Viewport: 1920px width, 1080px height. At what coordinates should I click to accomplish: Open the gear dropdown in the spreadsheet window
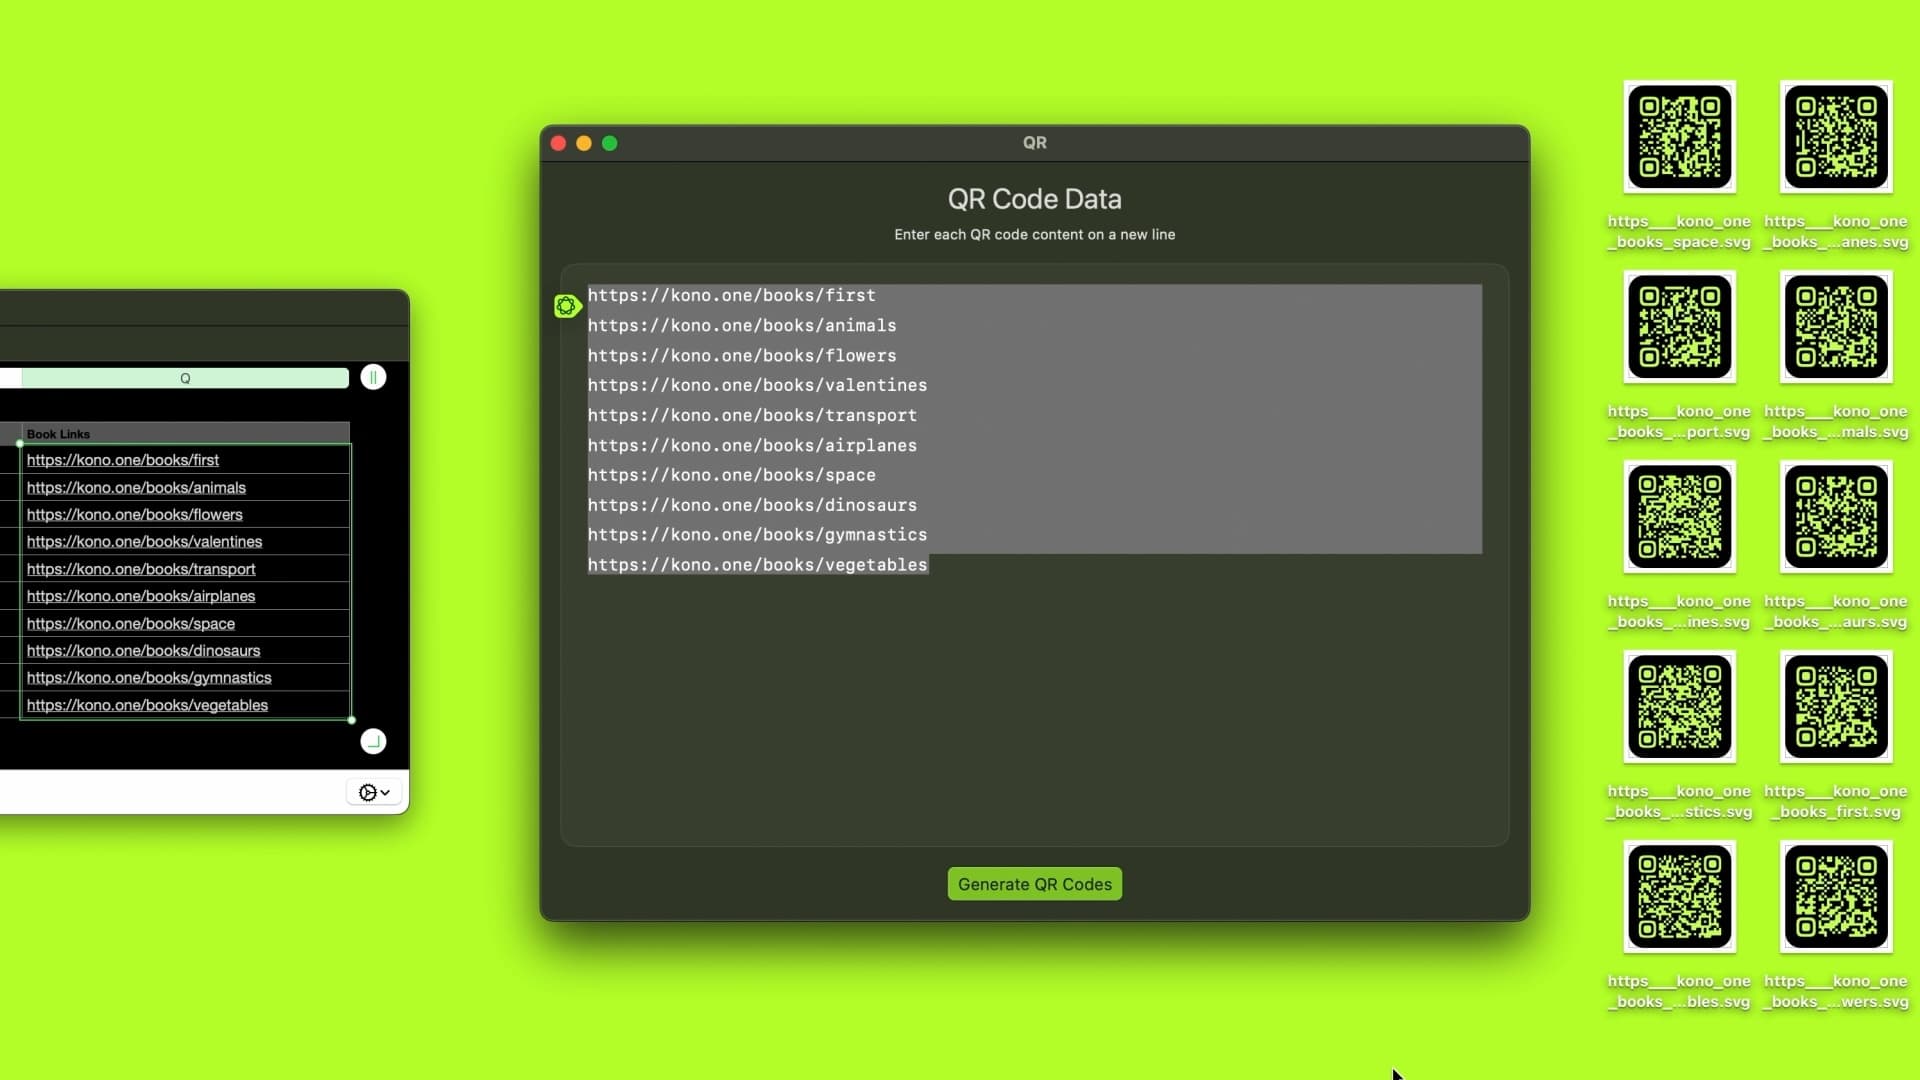click(x=374, y=792)
